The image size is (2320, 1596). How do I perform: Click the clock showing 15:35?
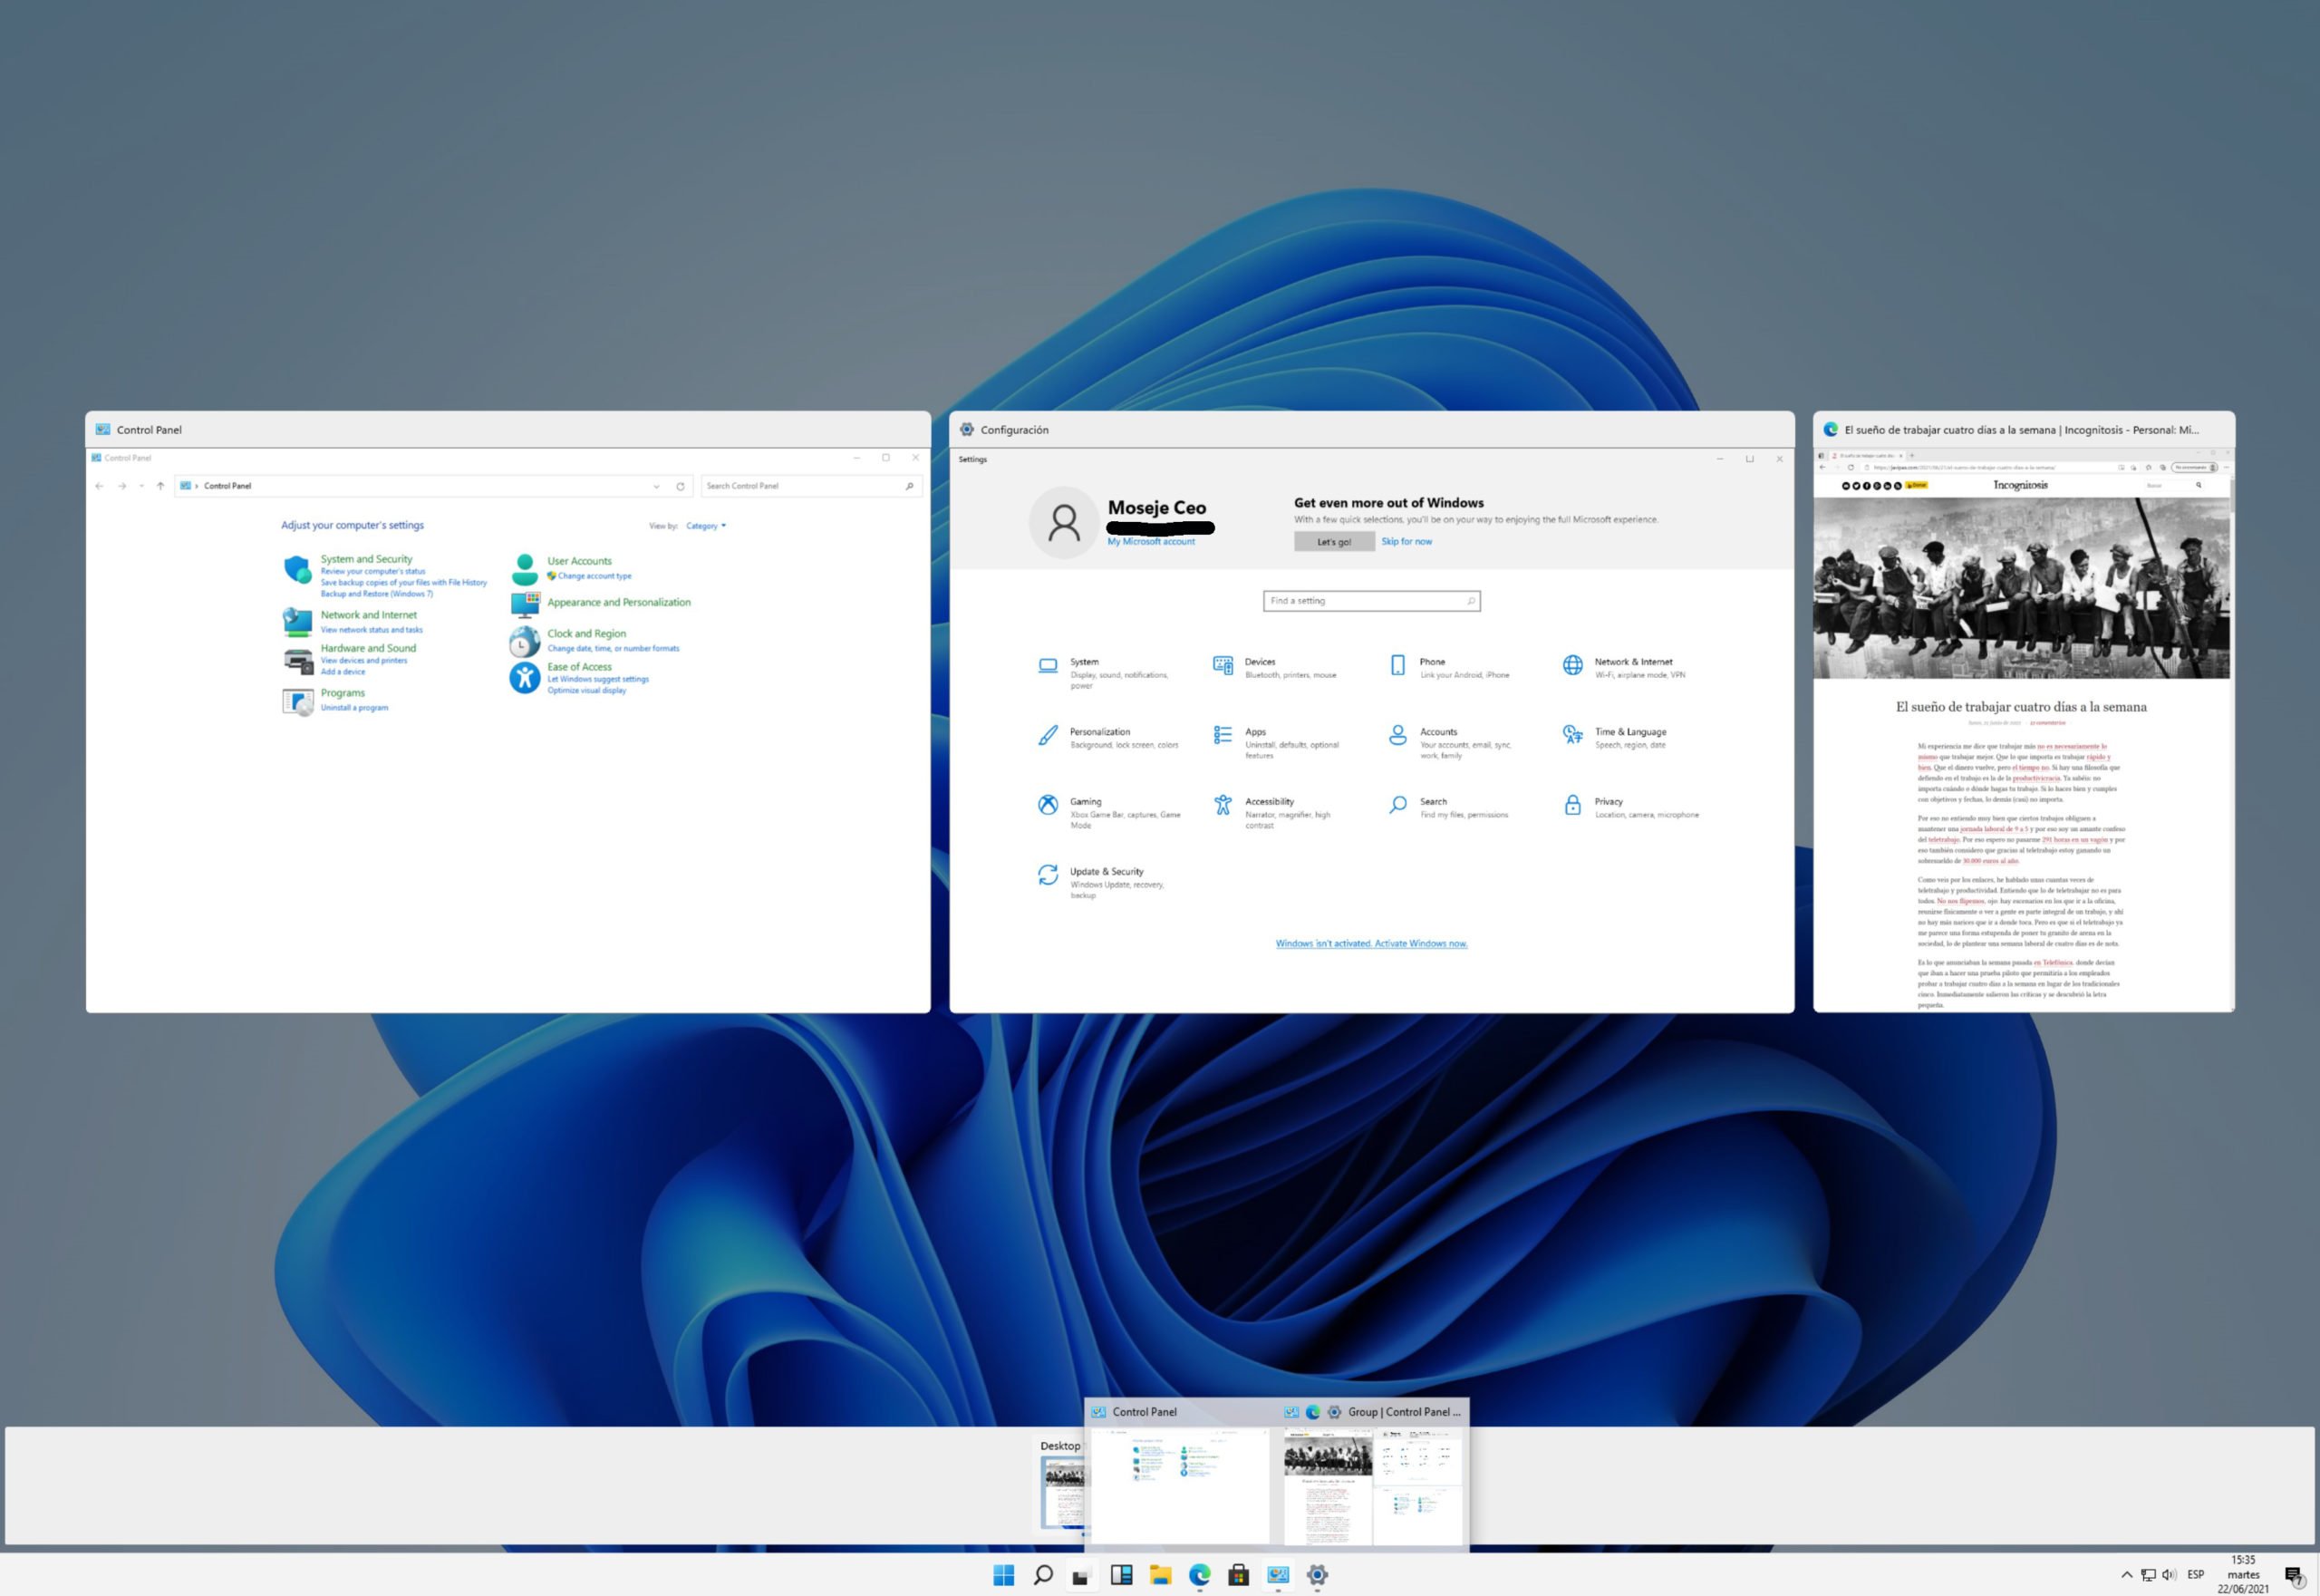tap(2243, 1574)
